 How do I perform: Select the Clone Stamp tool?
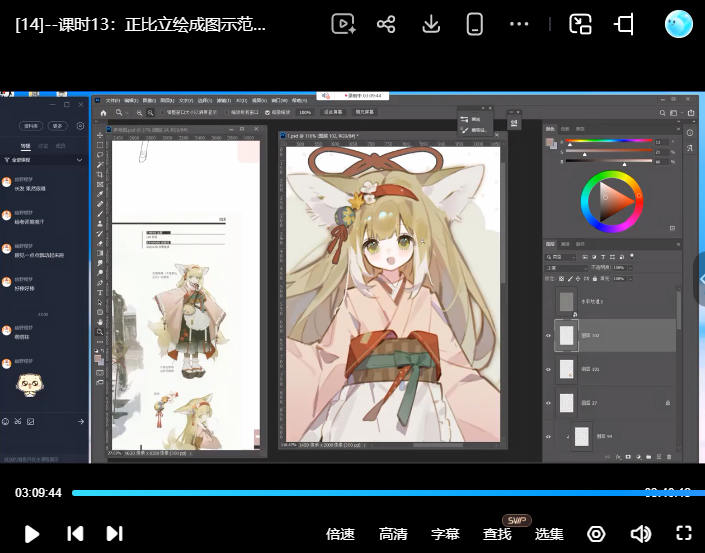(x=100, y=223)
